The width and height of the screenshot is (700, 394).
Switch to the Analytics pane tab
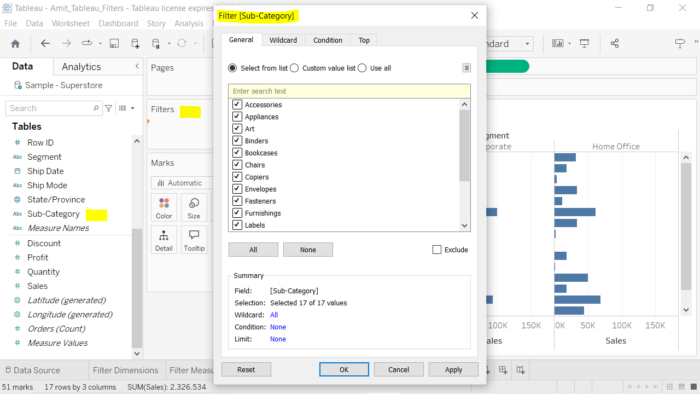[x=81, y=66]
